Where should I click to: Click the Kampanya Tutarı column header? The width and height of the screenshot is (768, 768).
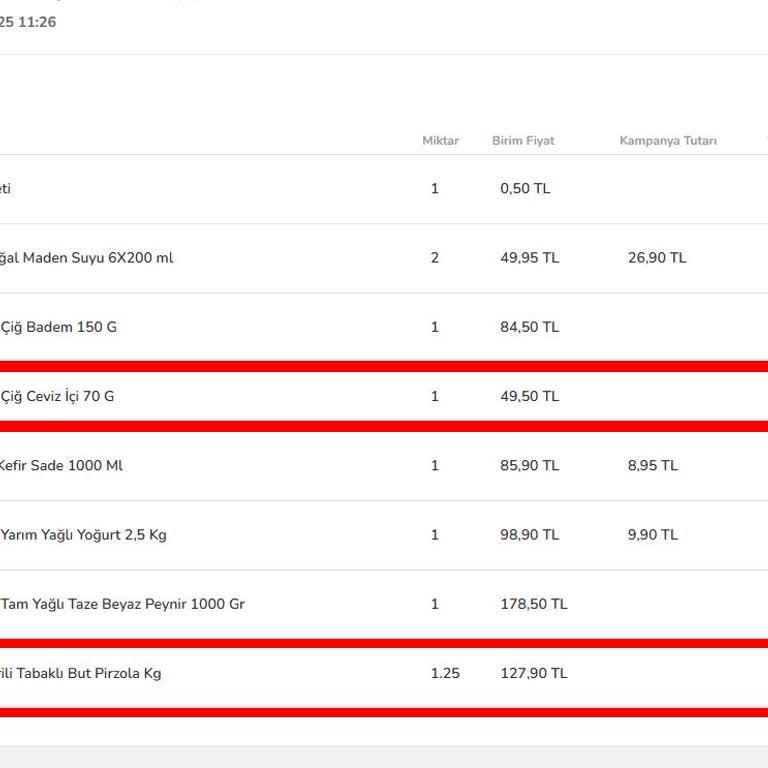(x=668, y=141)
